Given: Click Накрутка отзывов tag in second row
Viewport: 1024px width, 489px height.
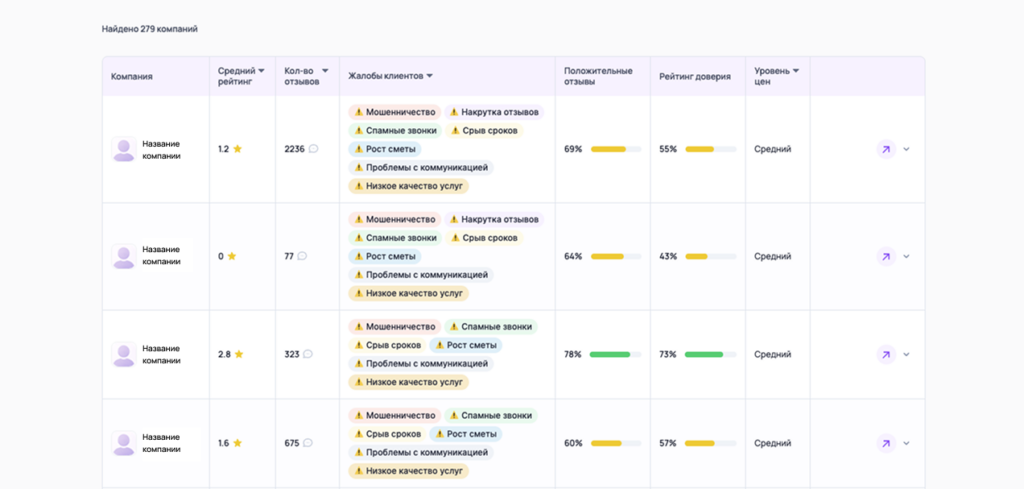Looking at the screenshot, I should pos(494,219).
